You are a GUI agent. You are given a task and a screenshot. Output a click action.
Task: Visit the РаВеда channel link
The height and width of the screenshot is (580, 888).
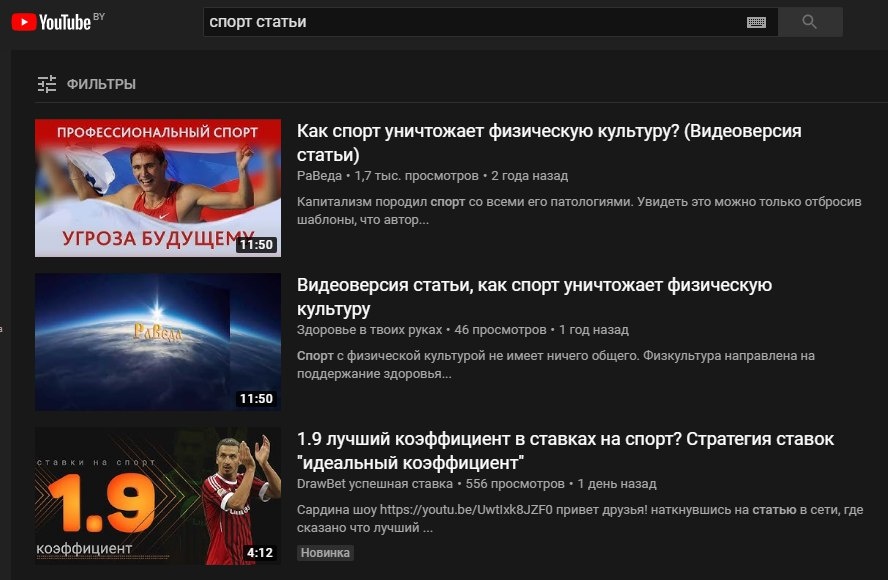pos(319,176)
